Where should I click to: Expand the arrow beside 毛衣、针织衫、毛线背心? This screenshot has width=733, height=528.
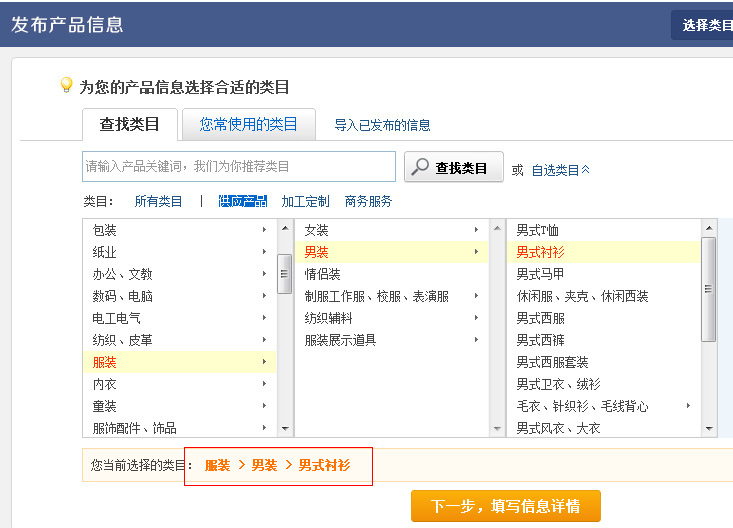click(688, 405)
